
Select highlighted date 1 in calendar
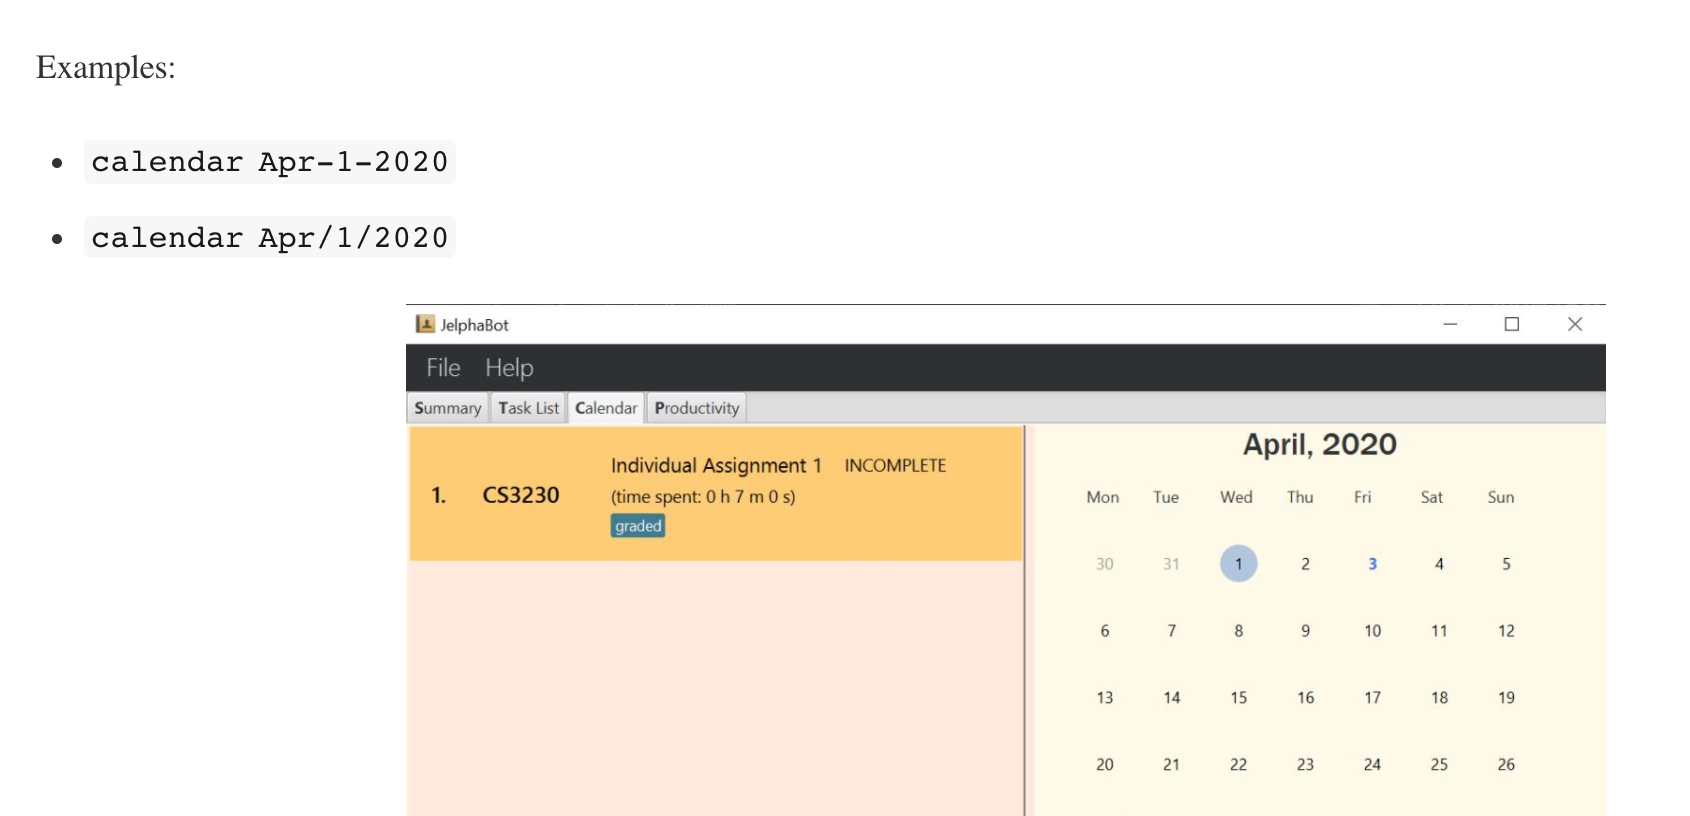point(1238,564)
